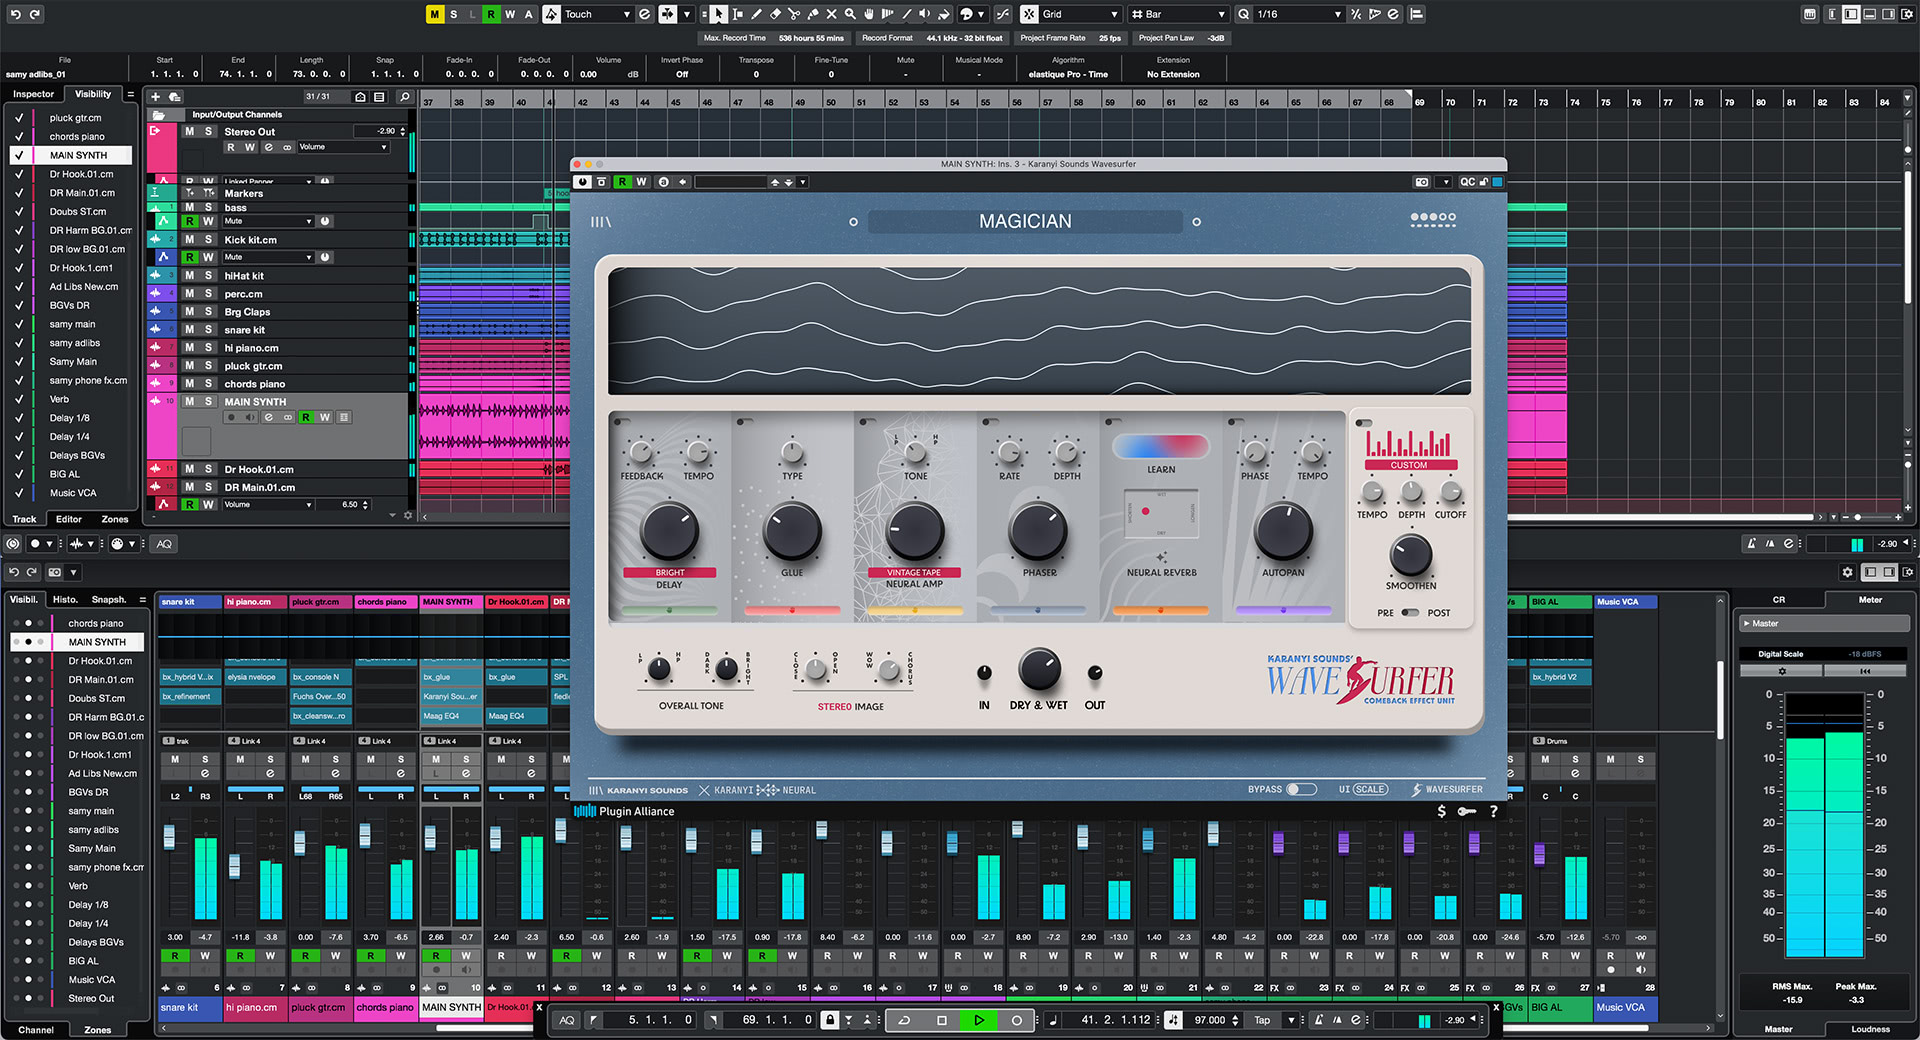
Task: Activate the Mute X tool
Action: coord(831,14)
